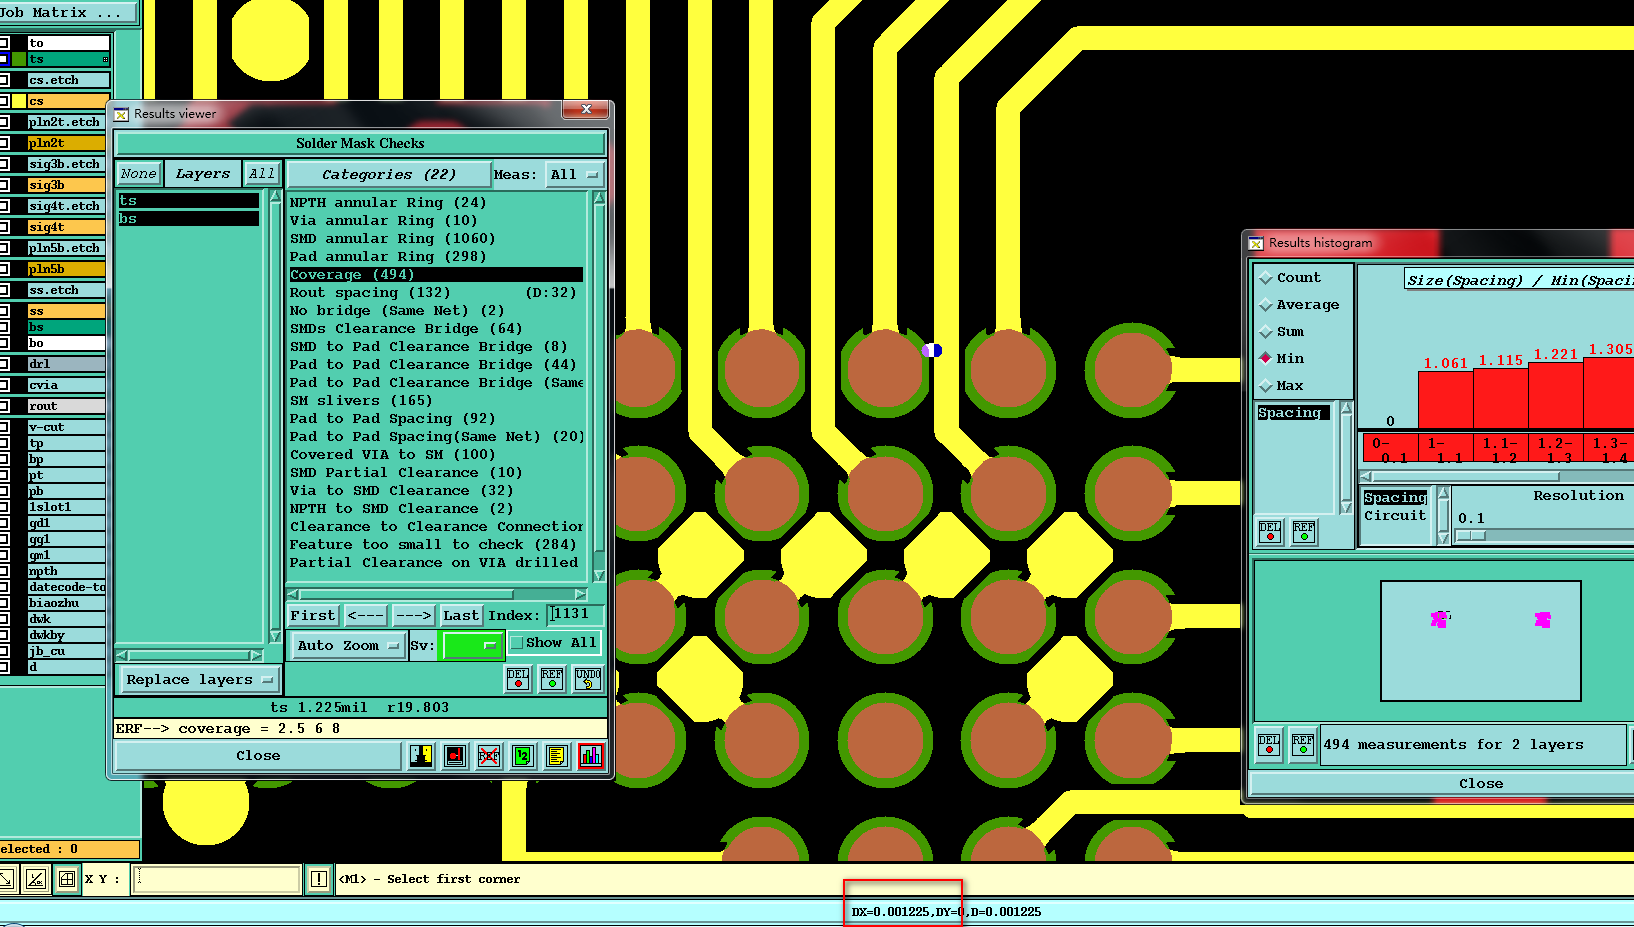Toggle the checkbox beside layer drl

coord(4,364)
